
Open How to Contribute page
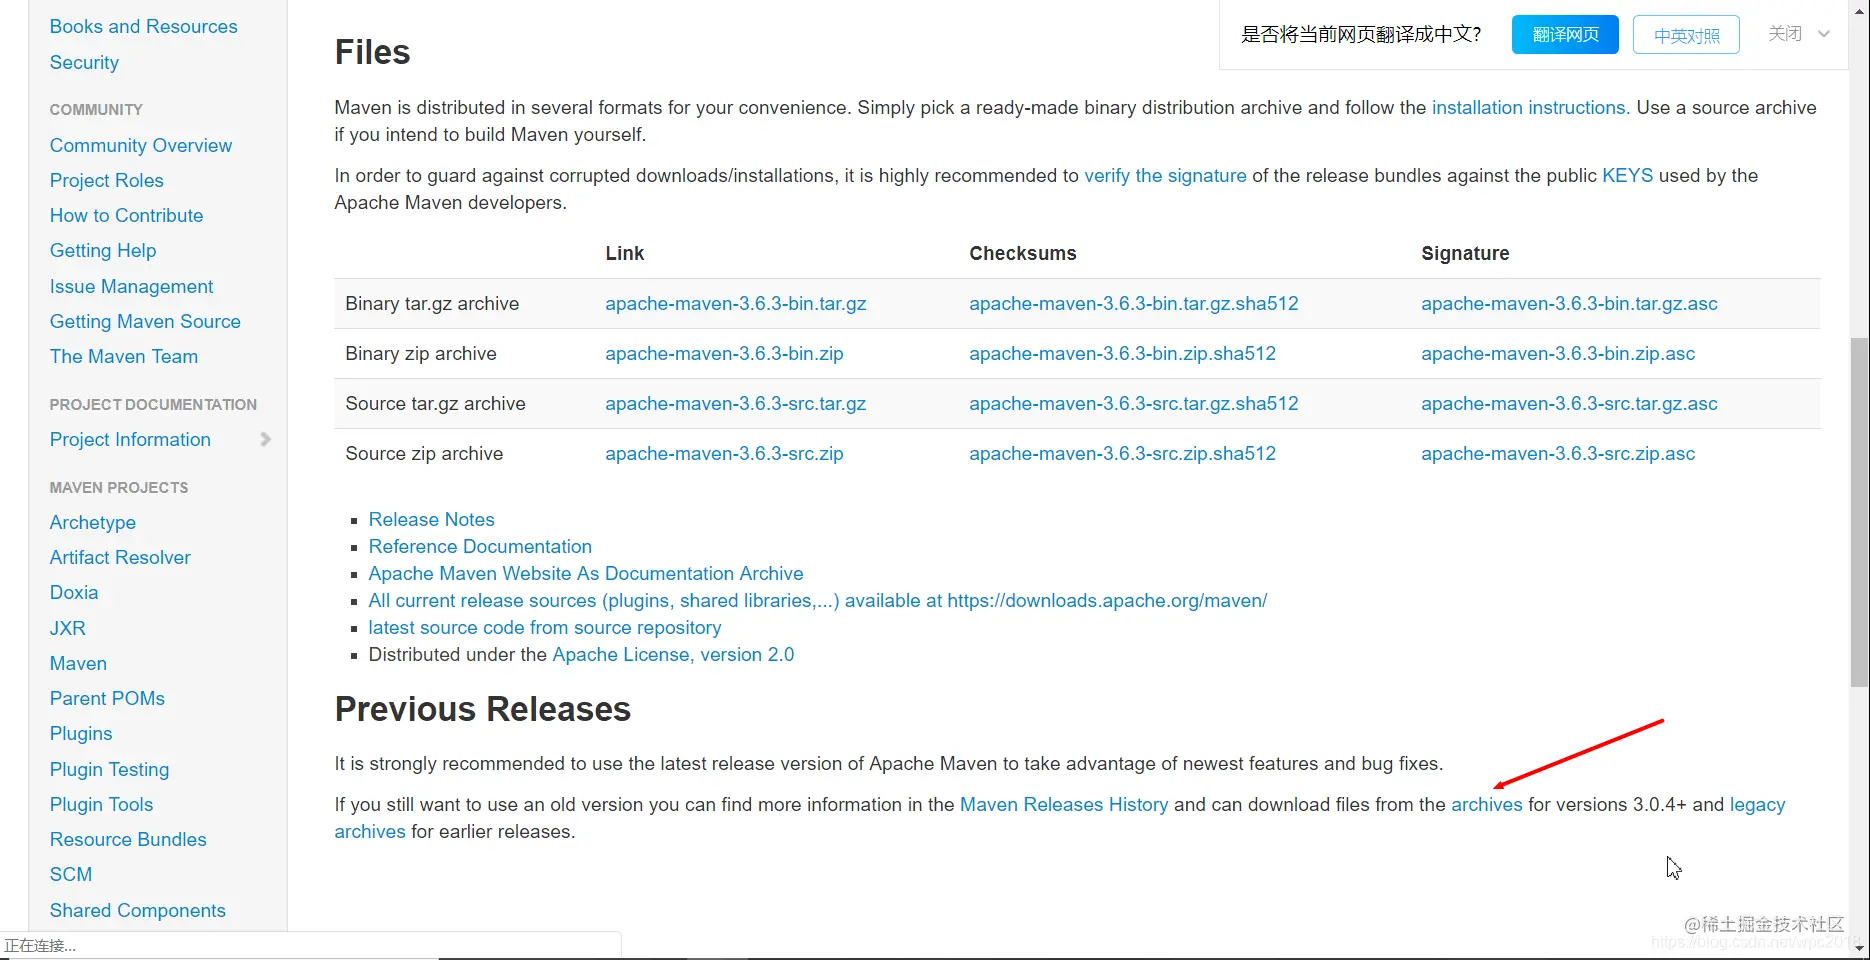coord(126,215)
